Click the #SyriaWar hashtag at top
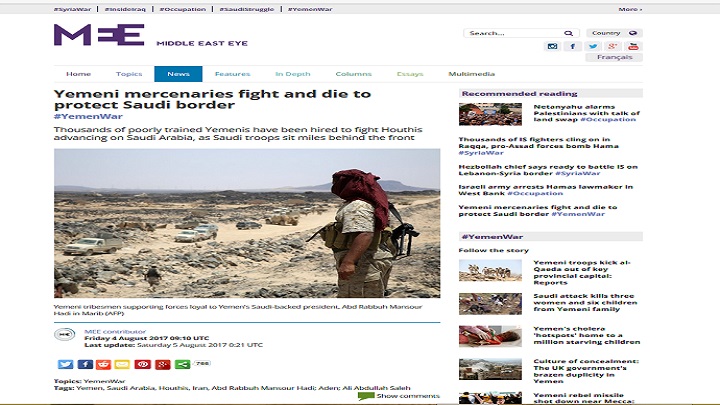 point(72,9)
